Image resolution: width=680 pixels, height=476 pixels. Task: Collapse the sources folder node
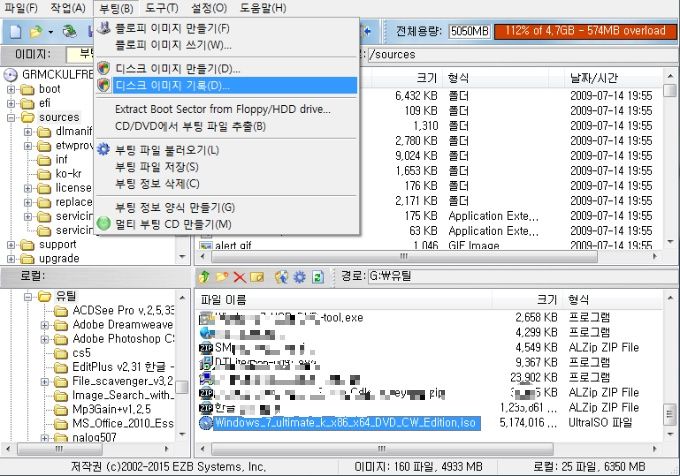(x=11, y=117)
